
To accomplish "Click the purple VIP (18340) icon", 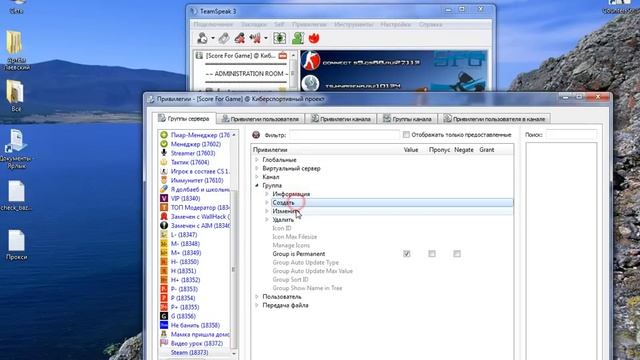I will 164,198.
